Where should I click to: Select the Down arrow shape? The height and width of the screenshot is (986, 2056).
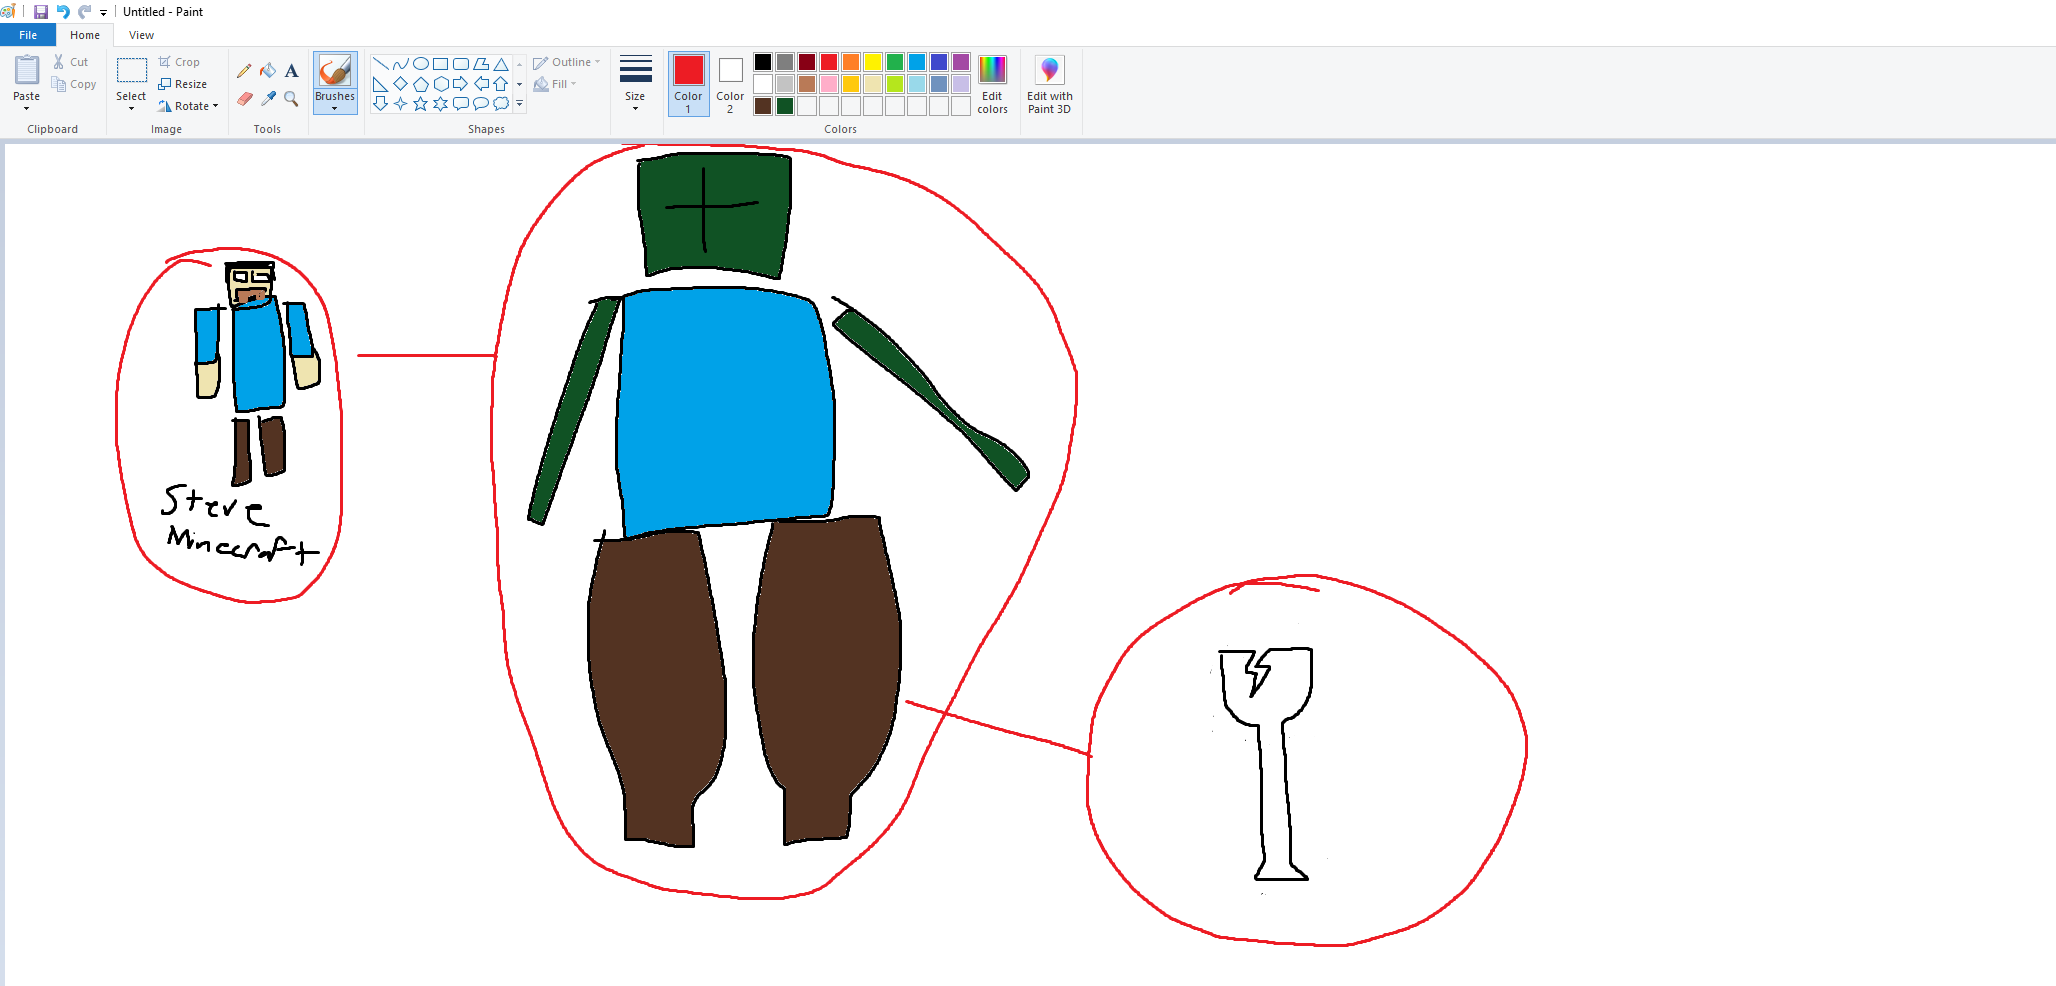point(380,103)
